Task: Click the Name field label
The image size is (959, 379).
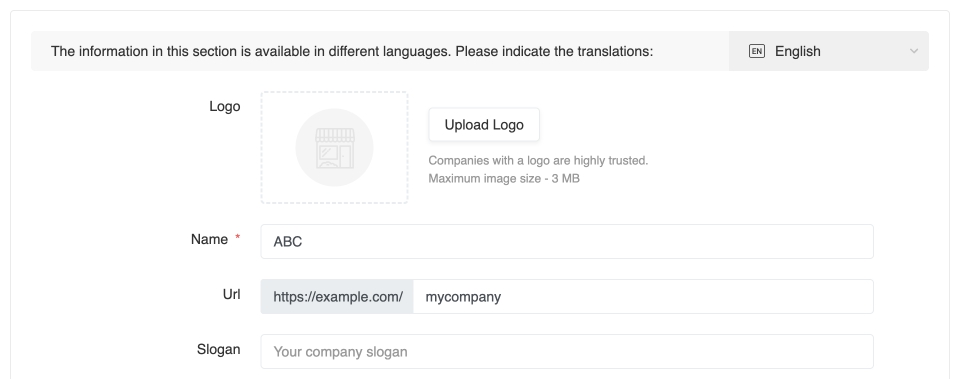Action: click(x=209, y=240)
